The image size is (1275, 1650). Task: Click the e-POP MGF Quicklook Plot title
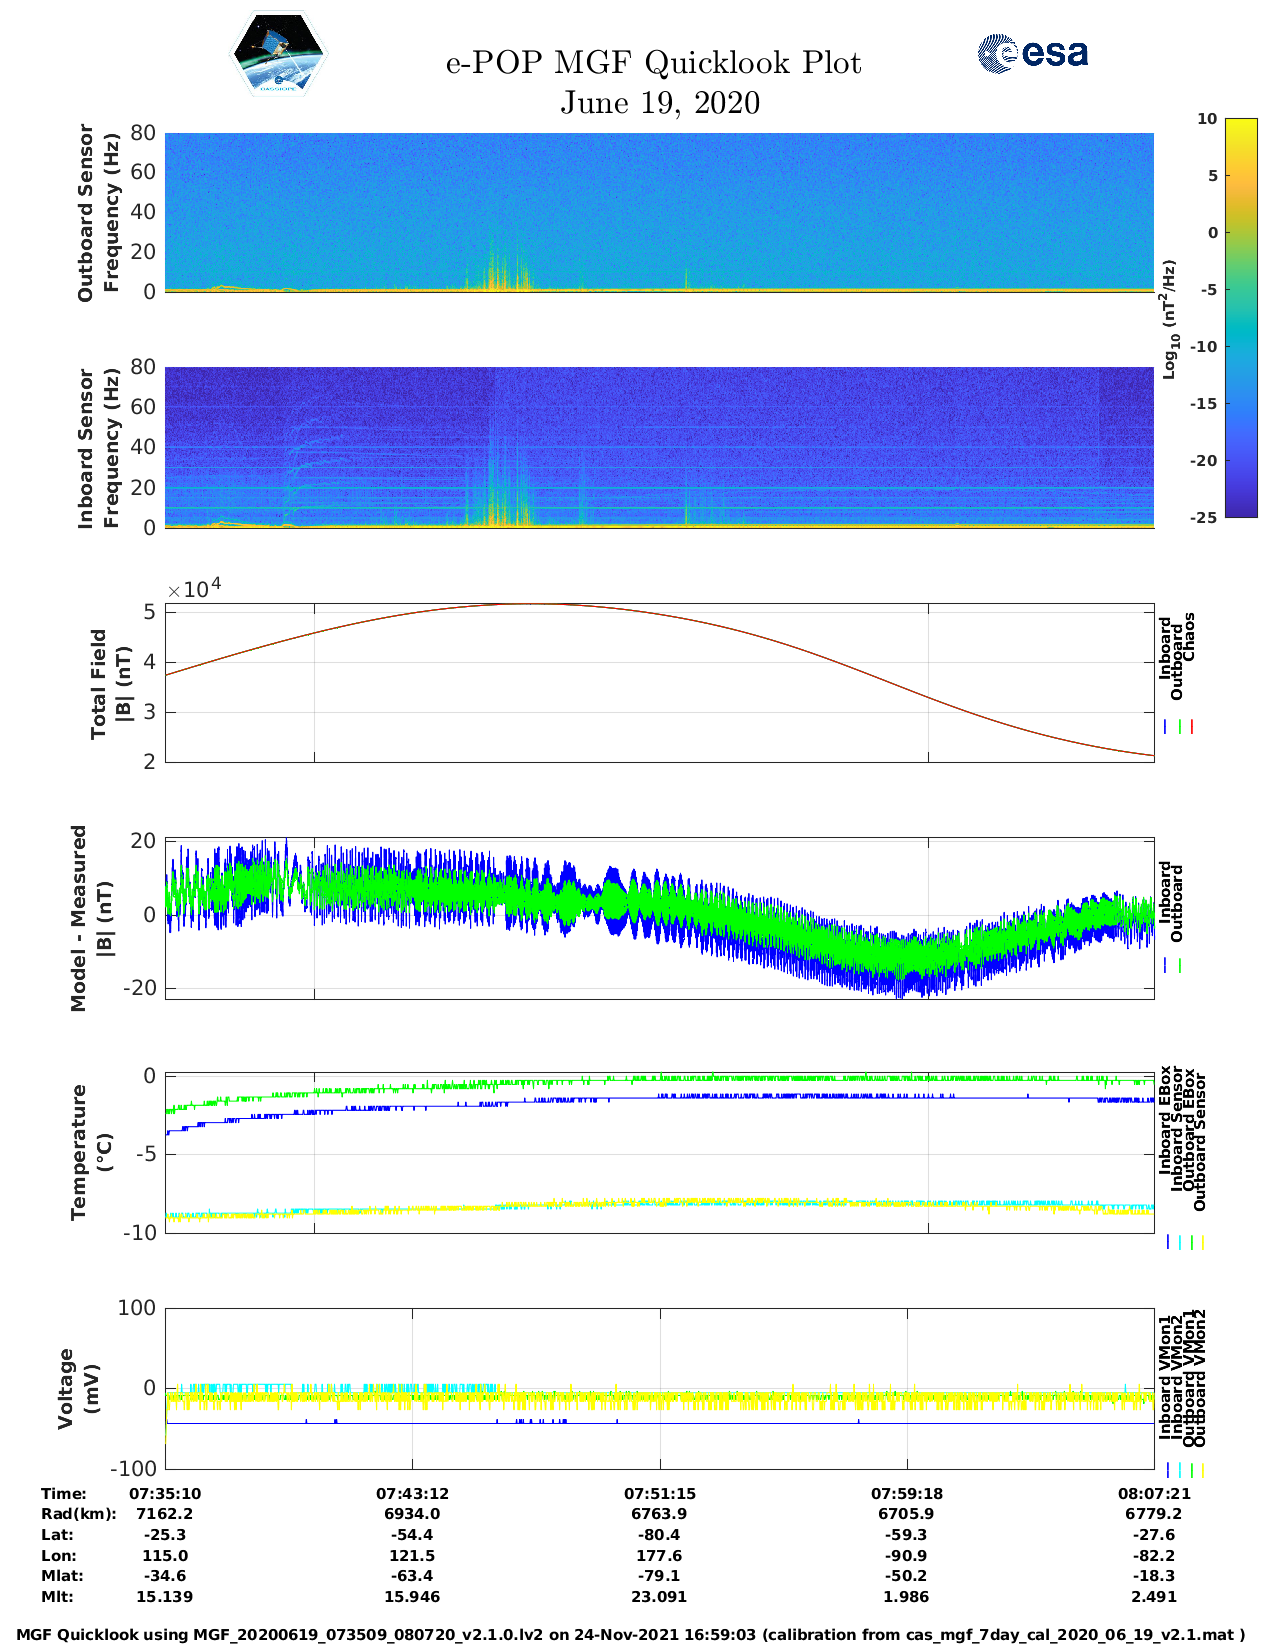pyautogui.click(x=653, y=63)
